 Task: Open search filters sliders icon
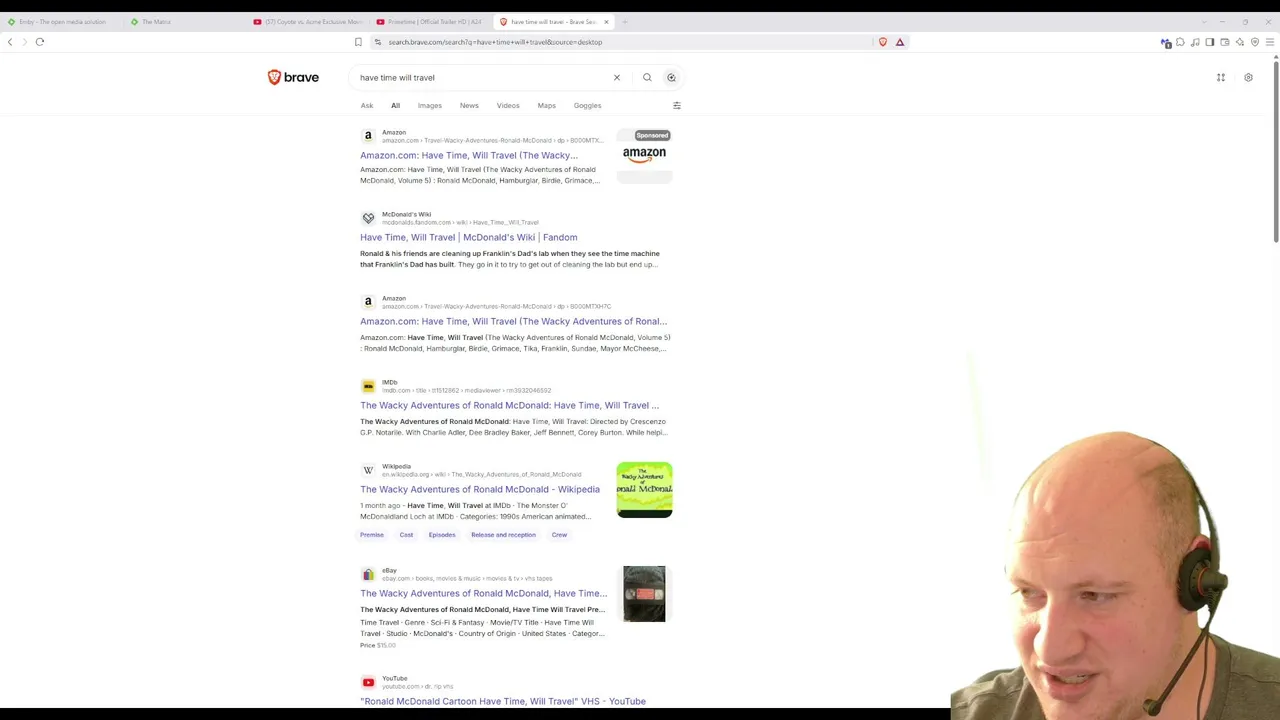677,105
